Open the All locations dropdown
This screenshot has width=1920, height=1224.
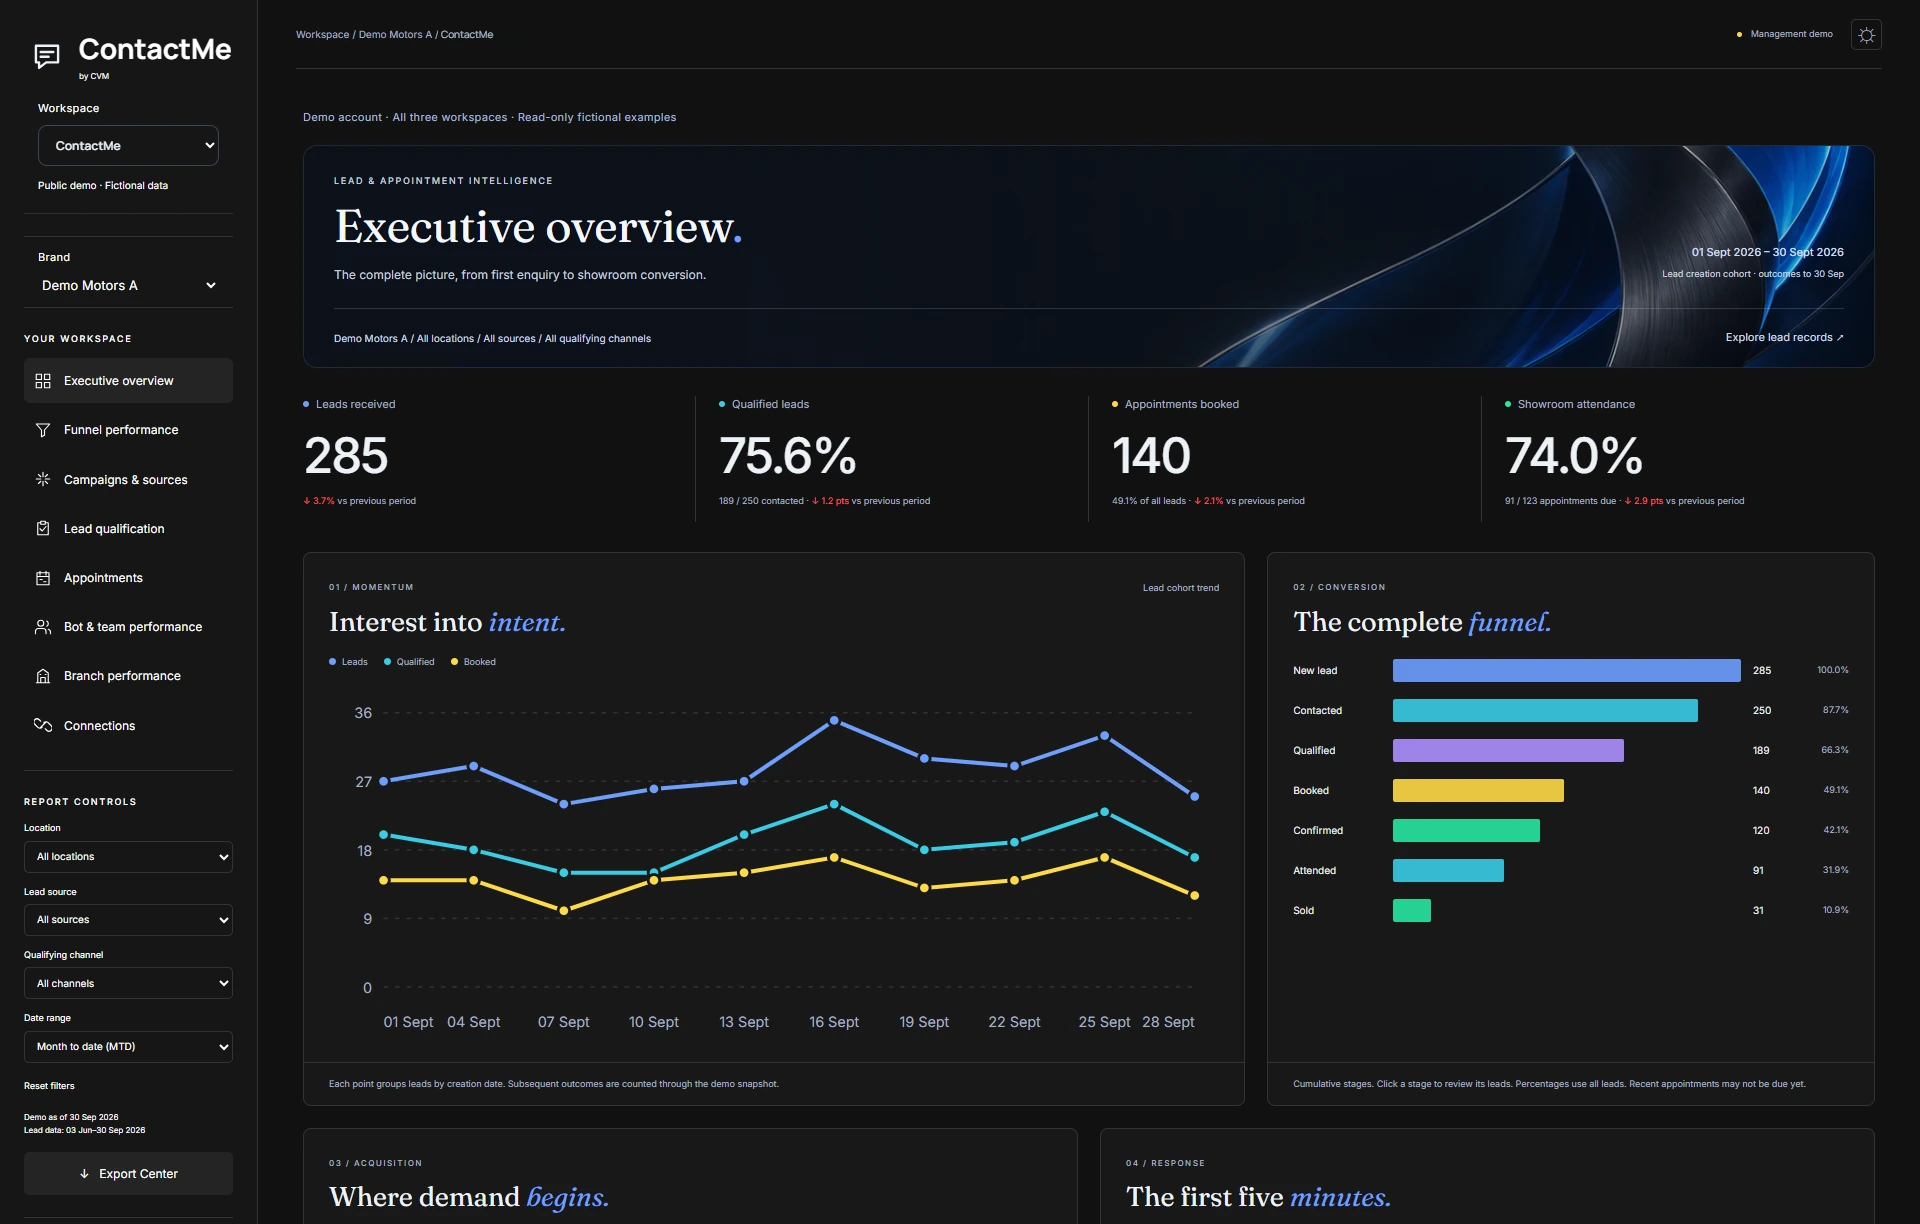[128, 857]
